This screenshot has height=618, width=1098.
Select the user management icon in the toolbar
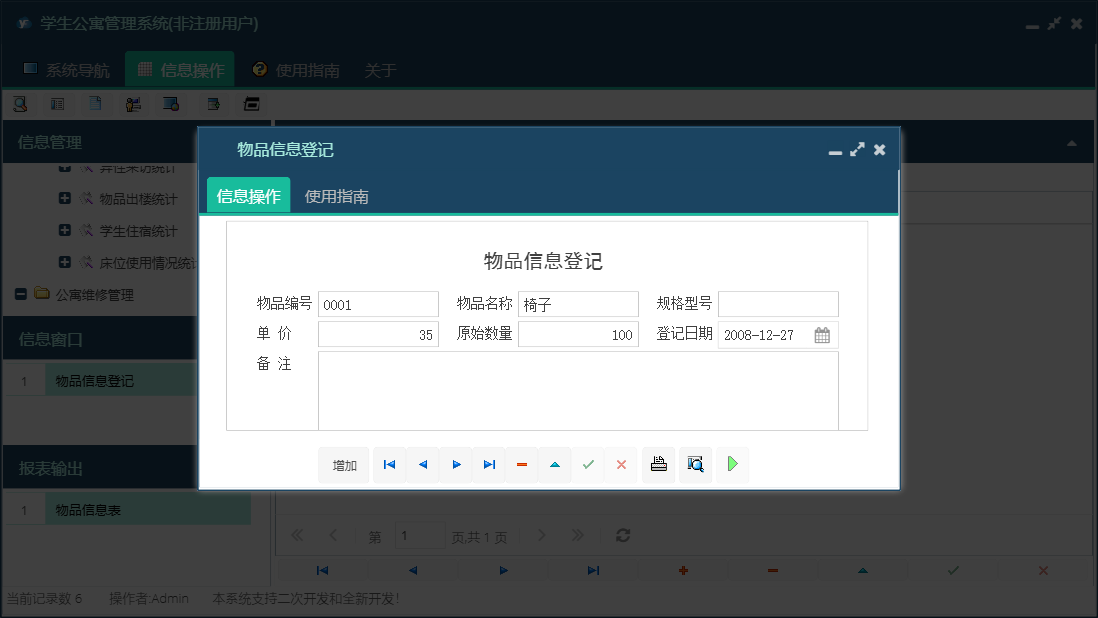133,103
